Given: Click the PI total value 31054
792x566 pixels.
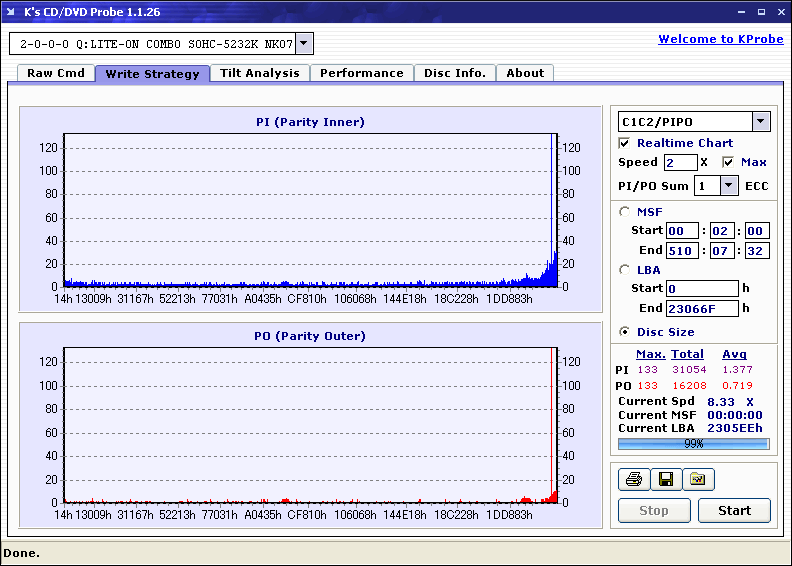Looking at the screenshot, I should click(x=689, y=370).
